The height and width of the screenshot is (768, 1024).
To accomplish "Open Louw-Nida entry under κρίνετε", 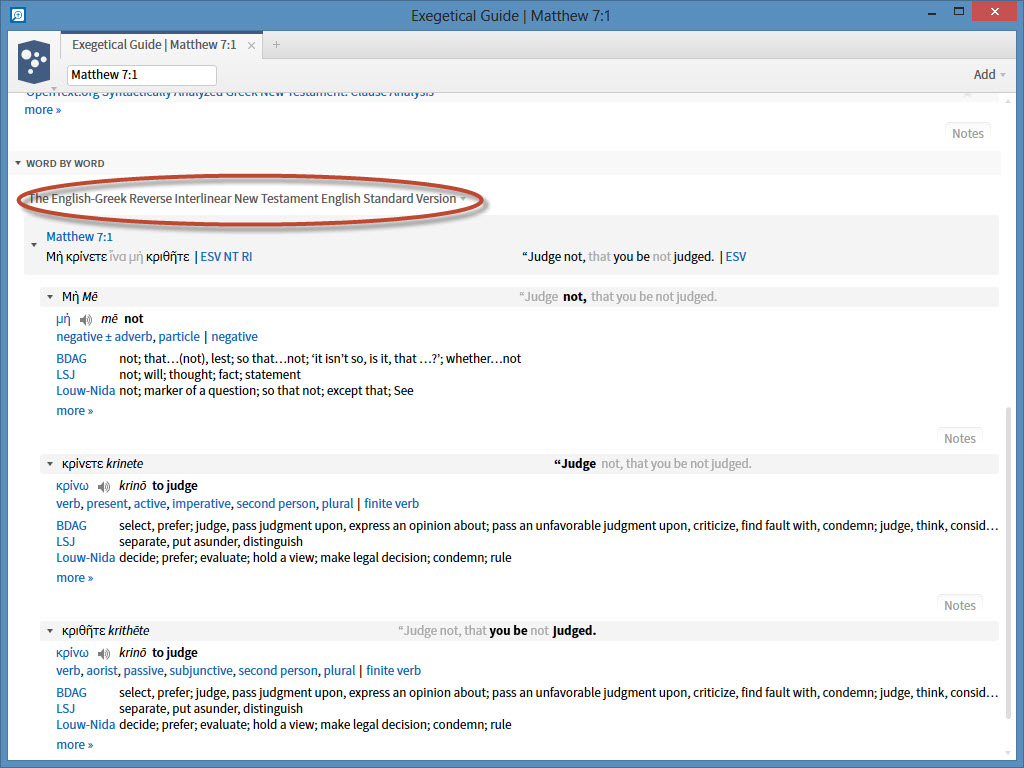I will [x=86, y=558].
